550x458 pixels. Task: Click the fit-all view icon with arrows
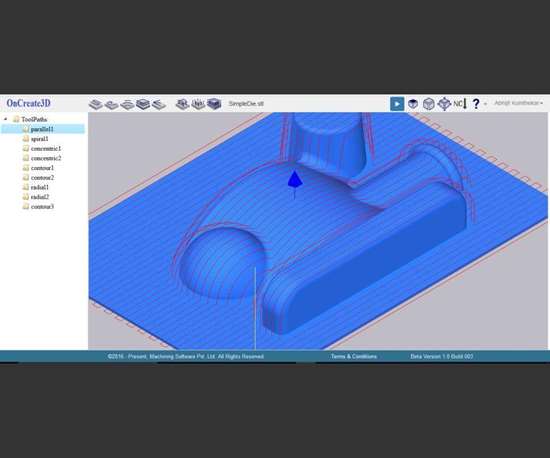point(444,104)
